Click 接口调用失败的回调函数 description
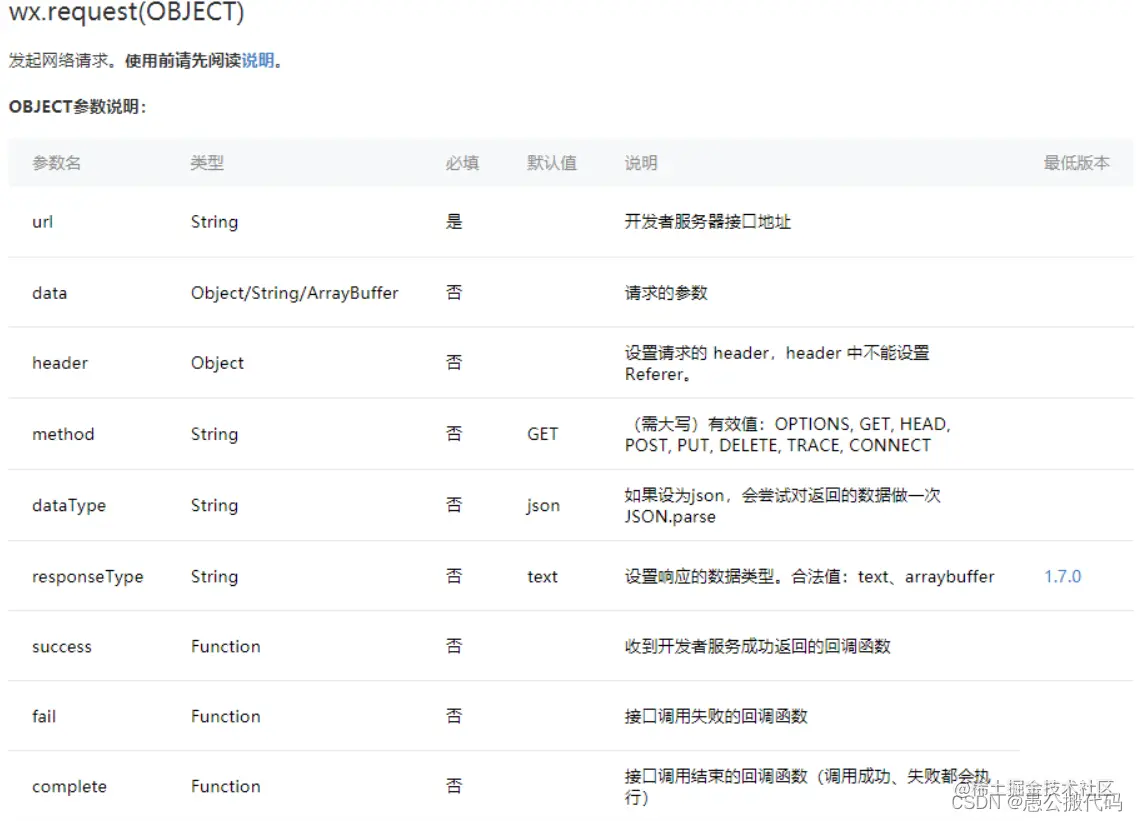 click(x=716, y=717)
